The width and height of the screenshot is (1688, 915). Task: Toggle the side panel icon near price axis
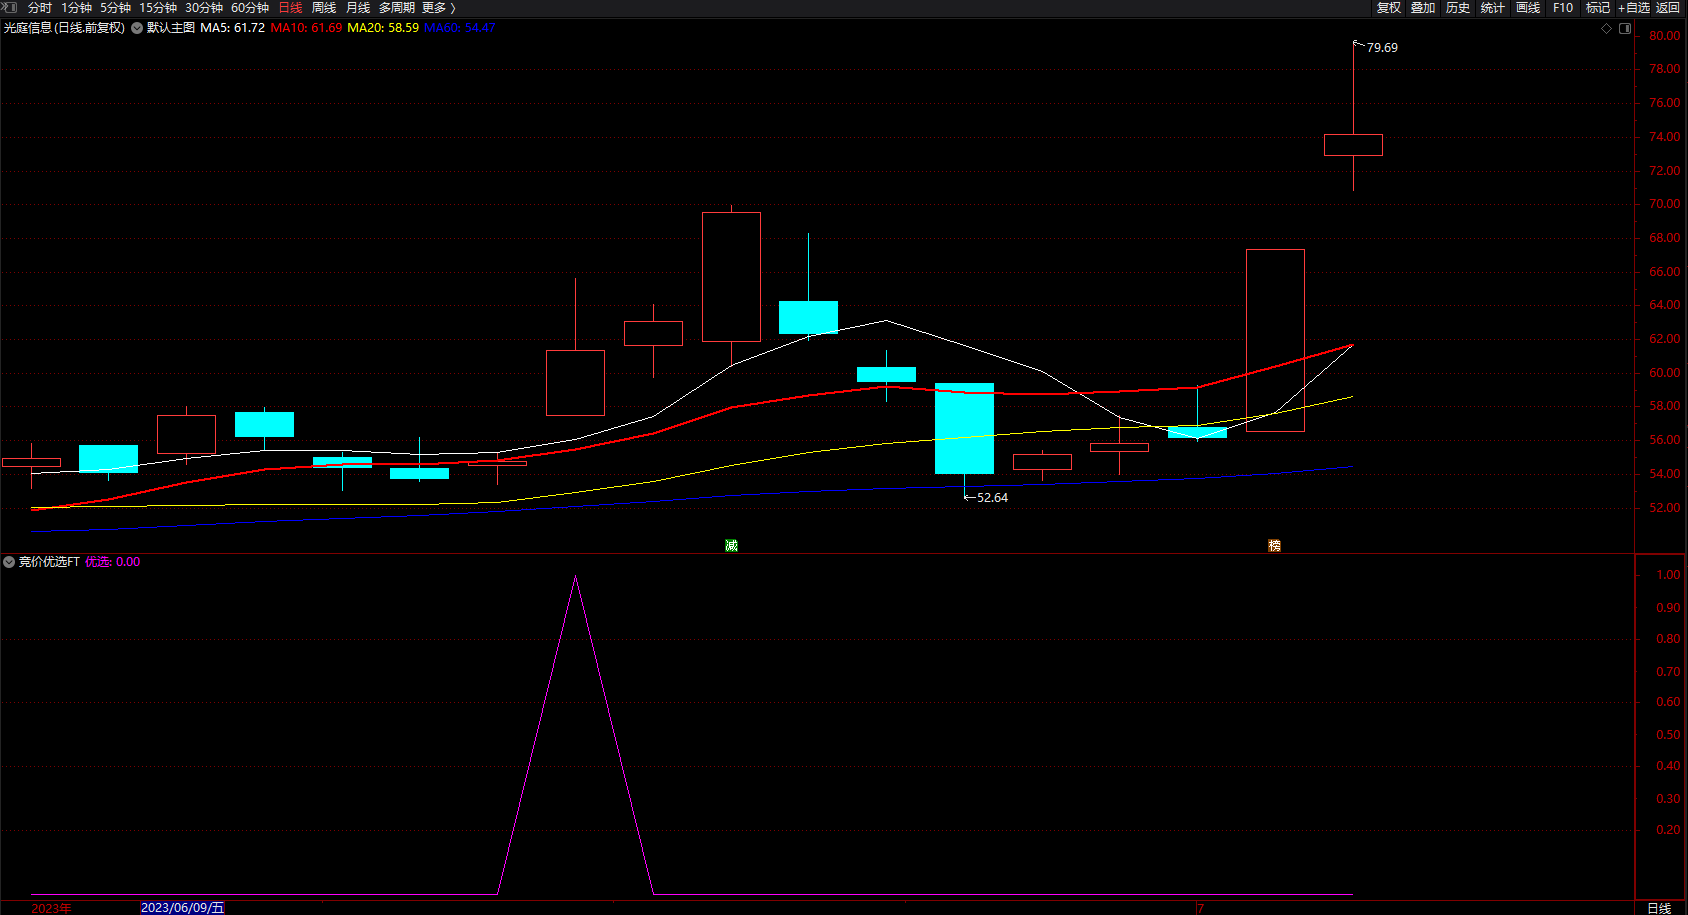pyautogui.click(x=1625, y=29)
